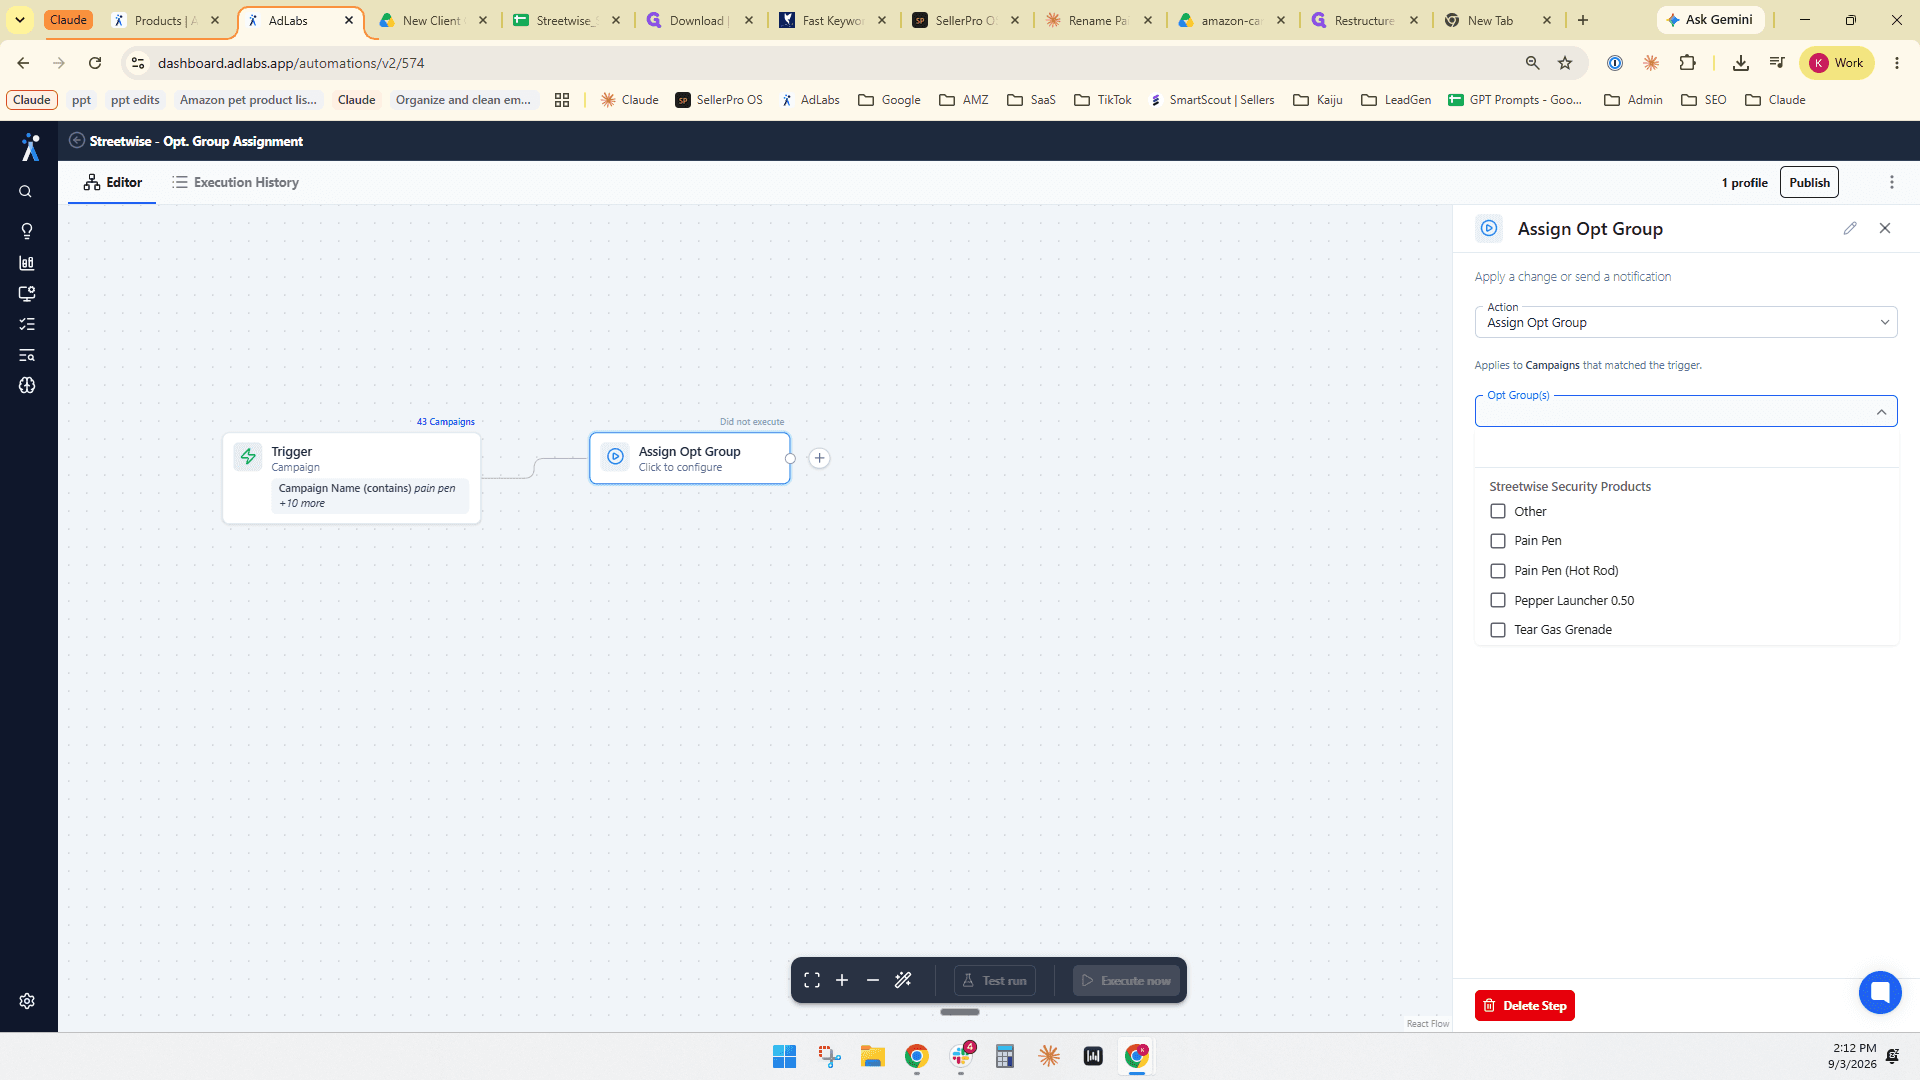The width and height of the screenshot is (1920, 1080).
Task: Click the Ask Gemini button
Action: [1710, 20]
